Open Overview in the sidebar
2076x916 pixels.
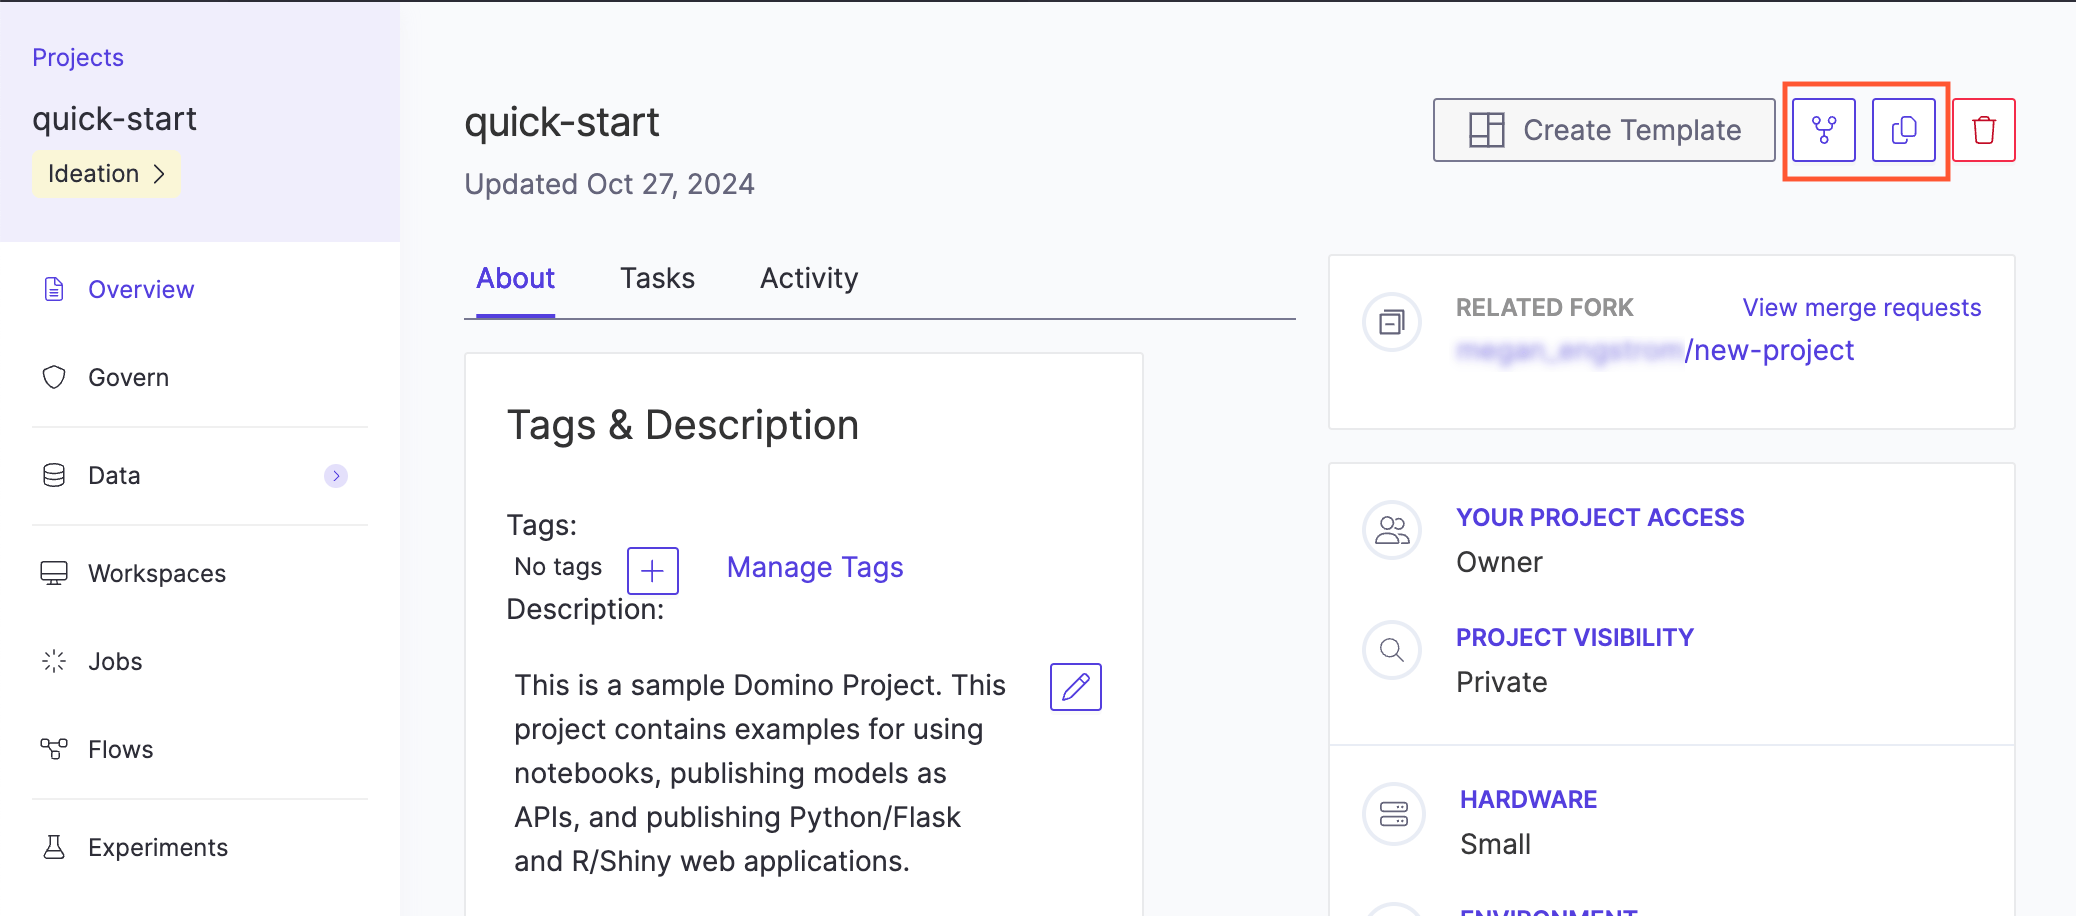141,289
